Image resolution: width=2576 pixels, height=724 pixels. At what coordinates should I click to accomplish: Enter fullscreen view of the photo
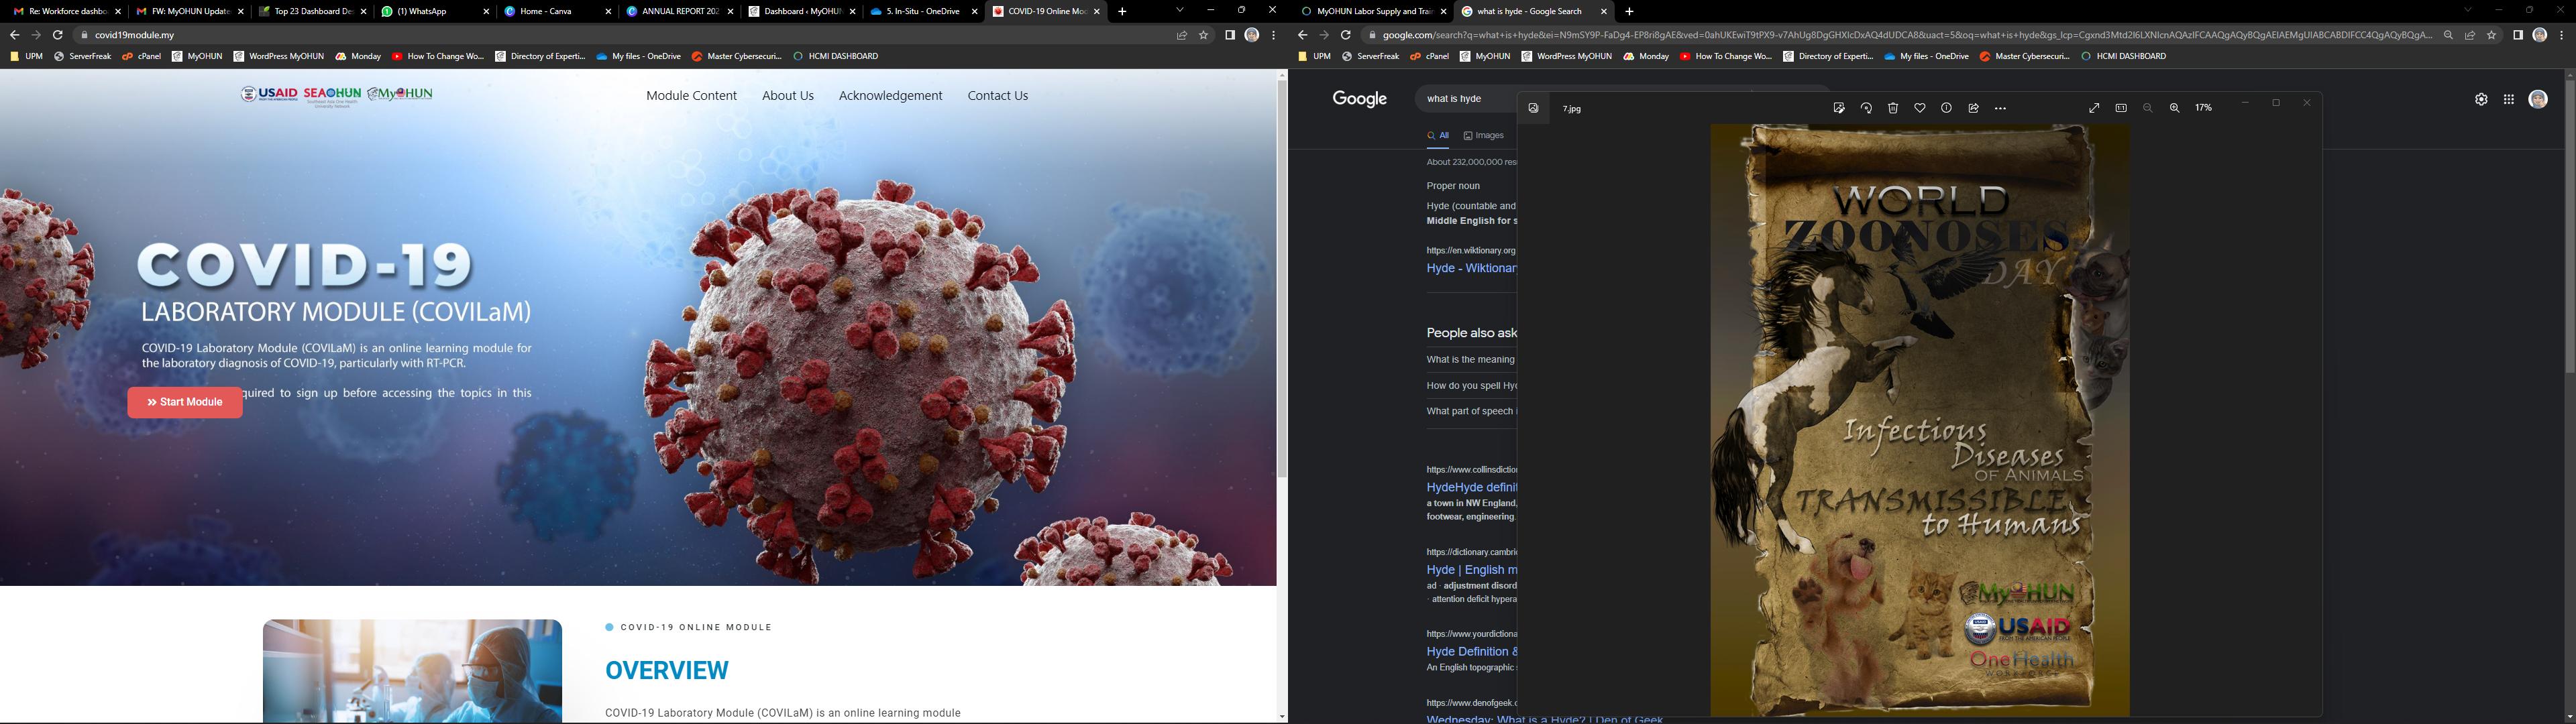coord(2094,108)
